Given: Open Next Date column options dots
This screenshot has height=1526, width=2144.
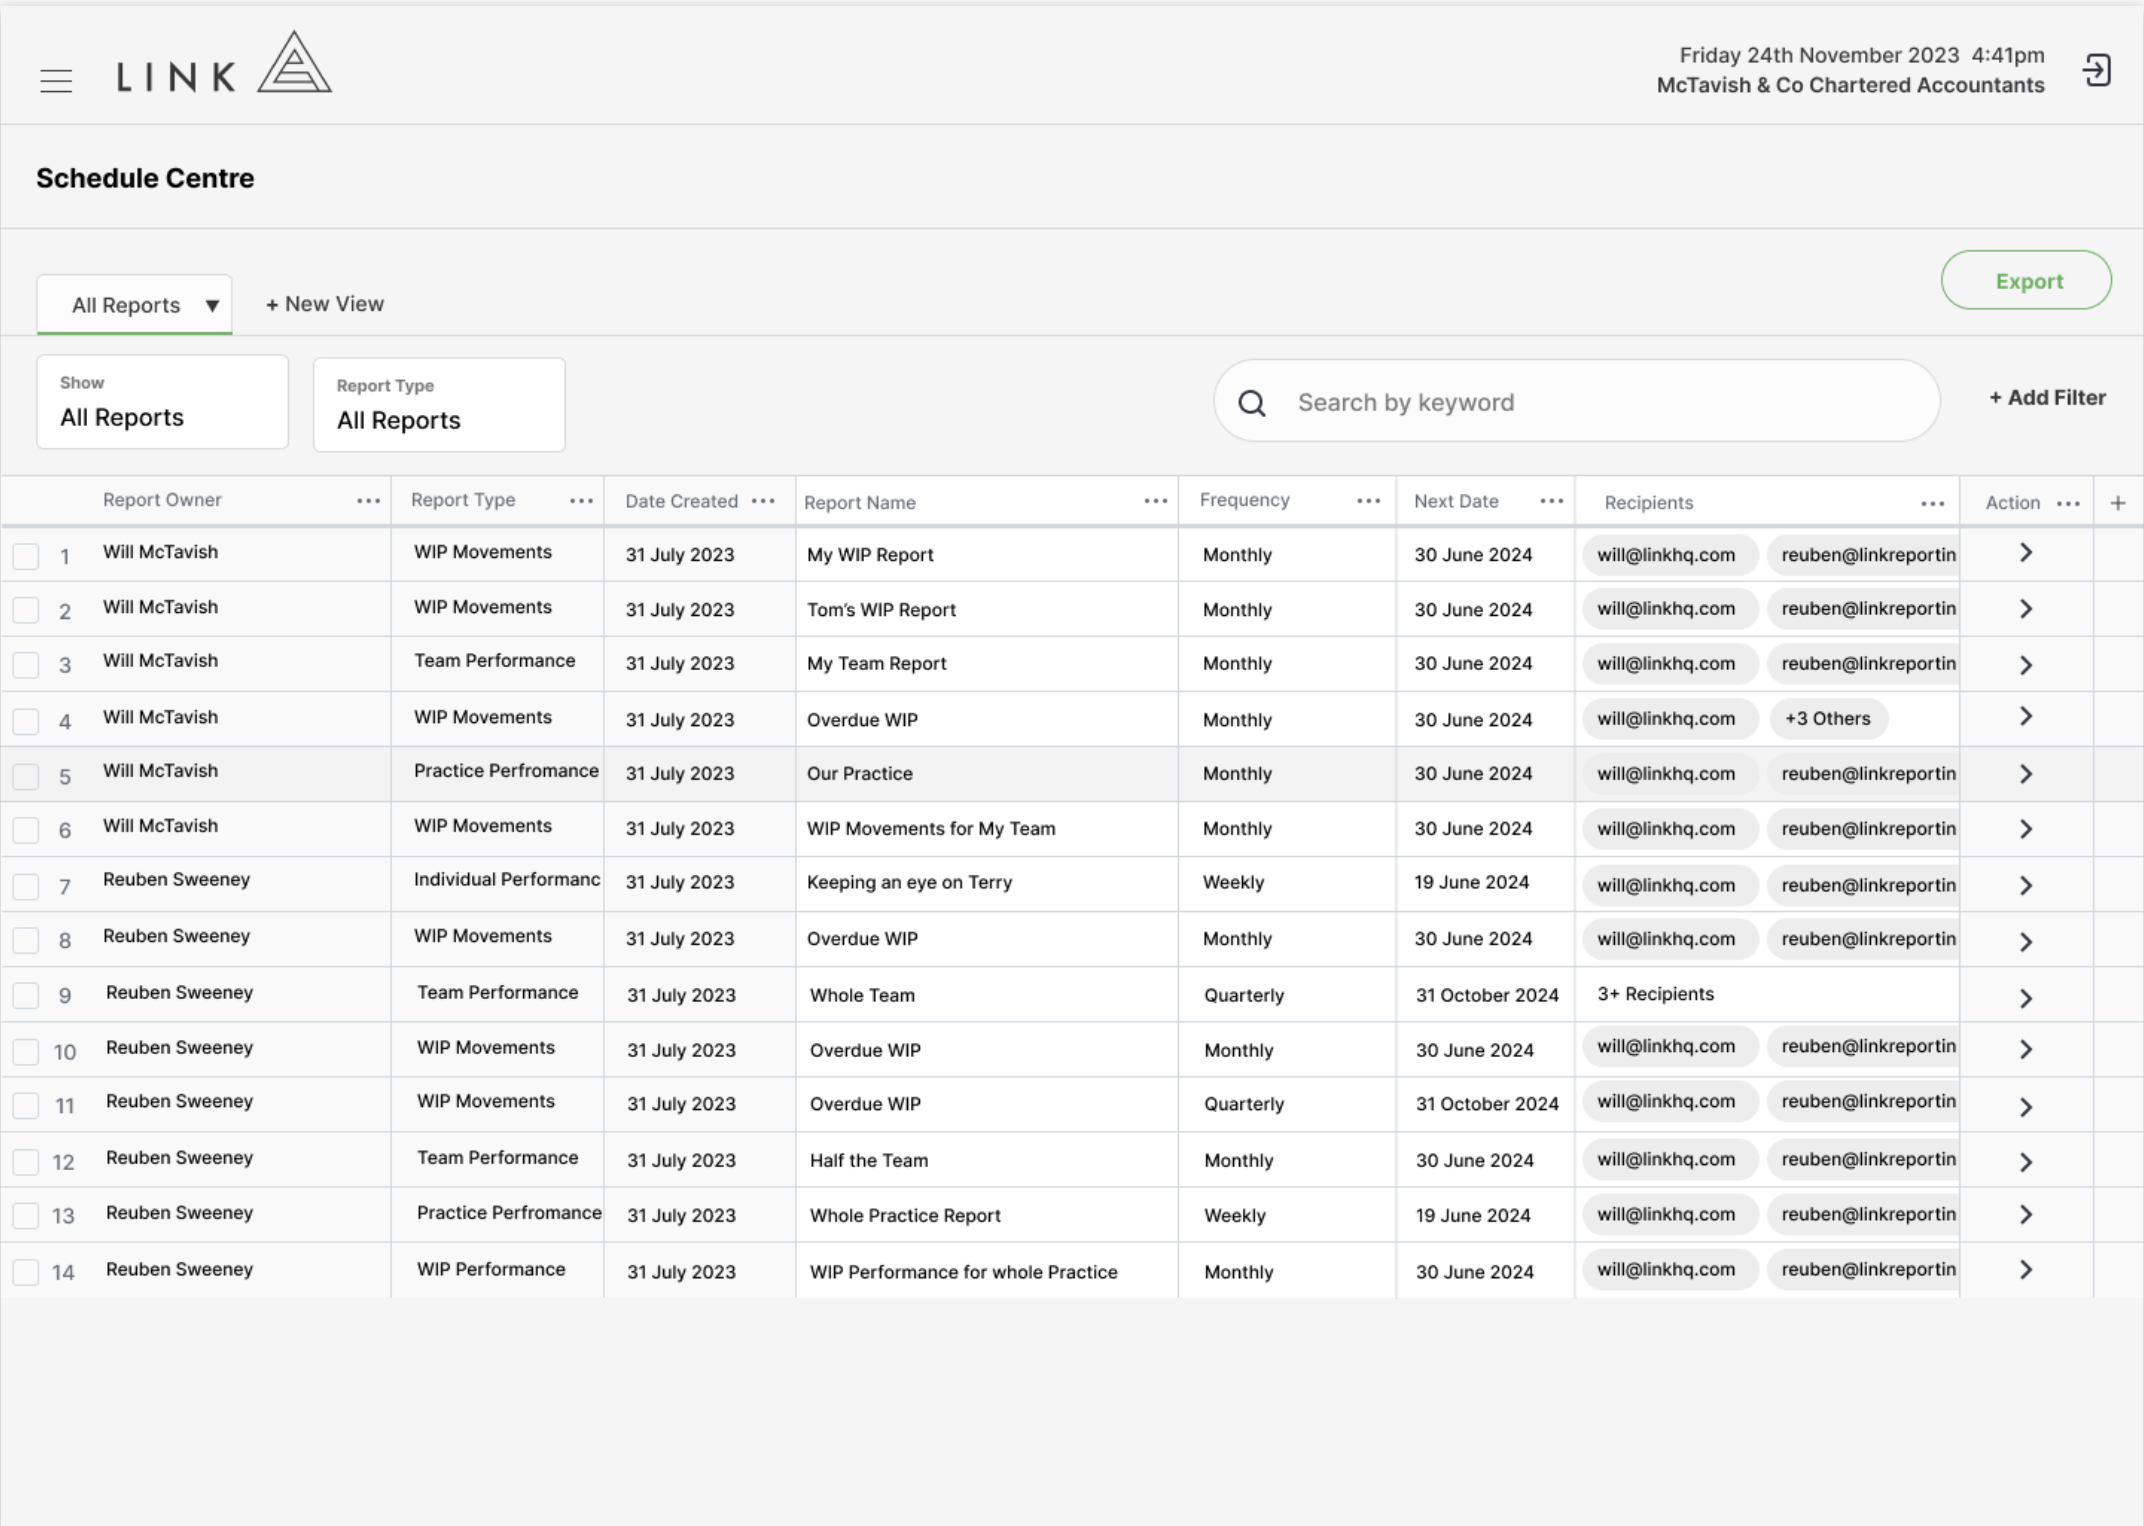Looking at the screenshot, I should tap(1552, 501).
